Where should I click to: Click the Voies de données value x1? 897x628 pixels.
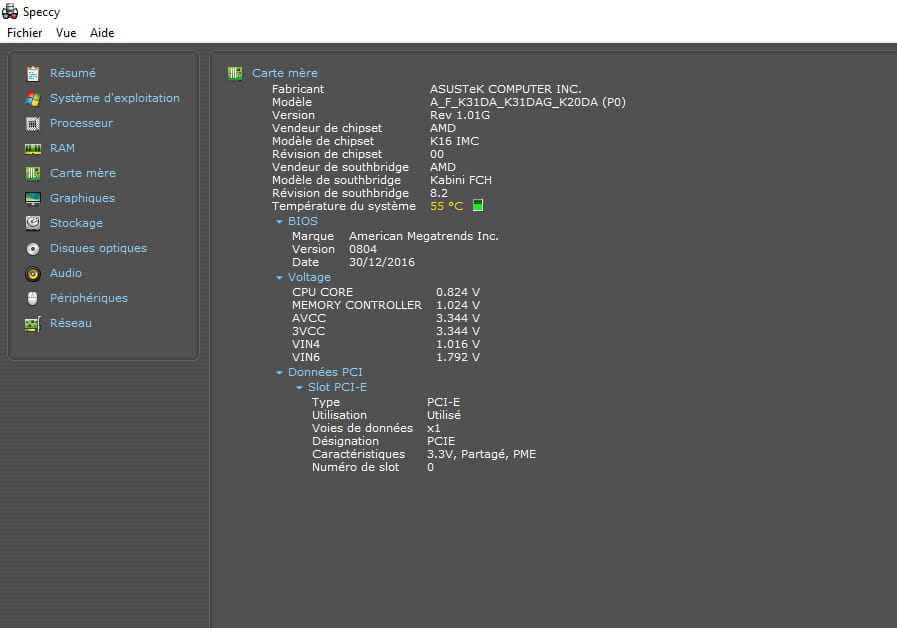[x=434, y=428]
